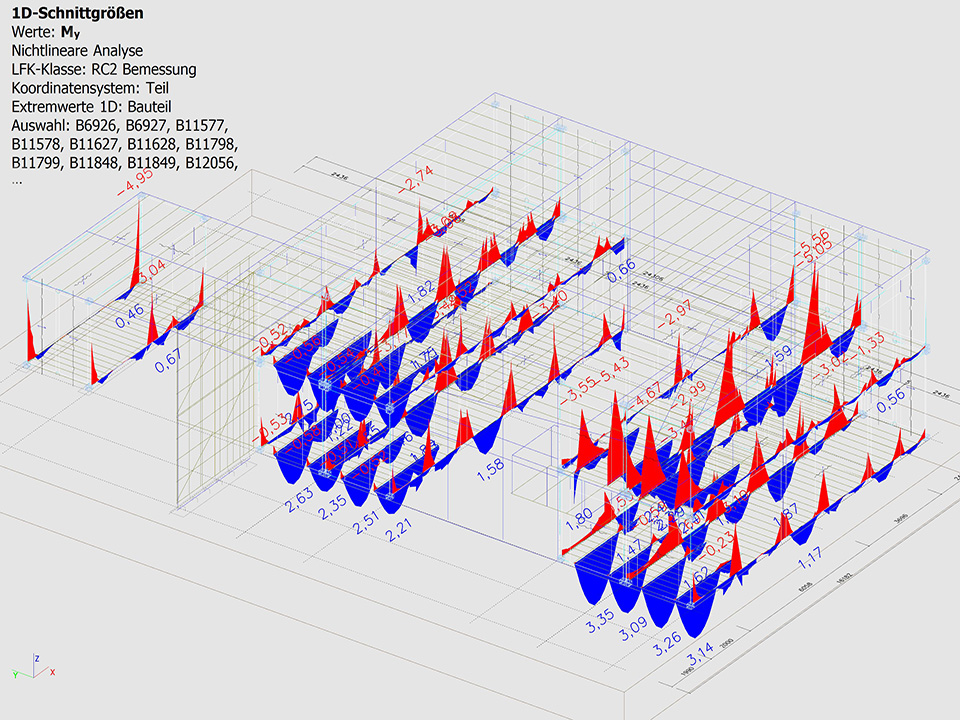The height and width of the screenshot is (720, 960).
Task: Click the blue 0,46 value label
Action: coord(130,319)
